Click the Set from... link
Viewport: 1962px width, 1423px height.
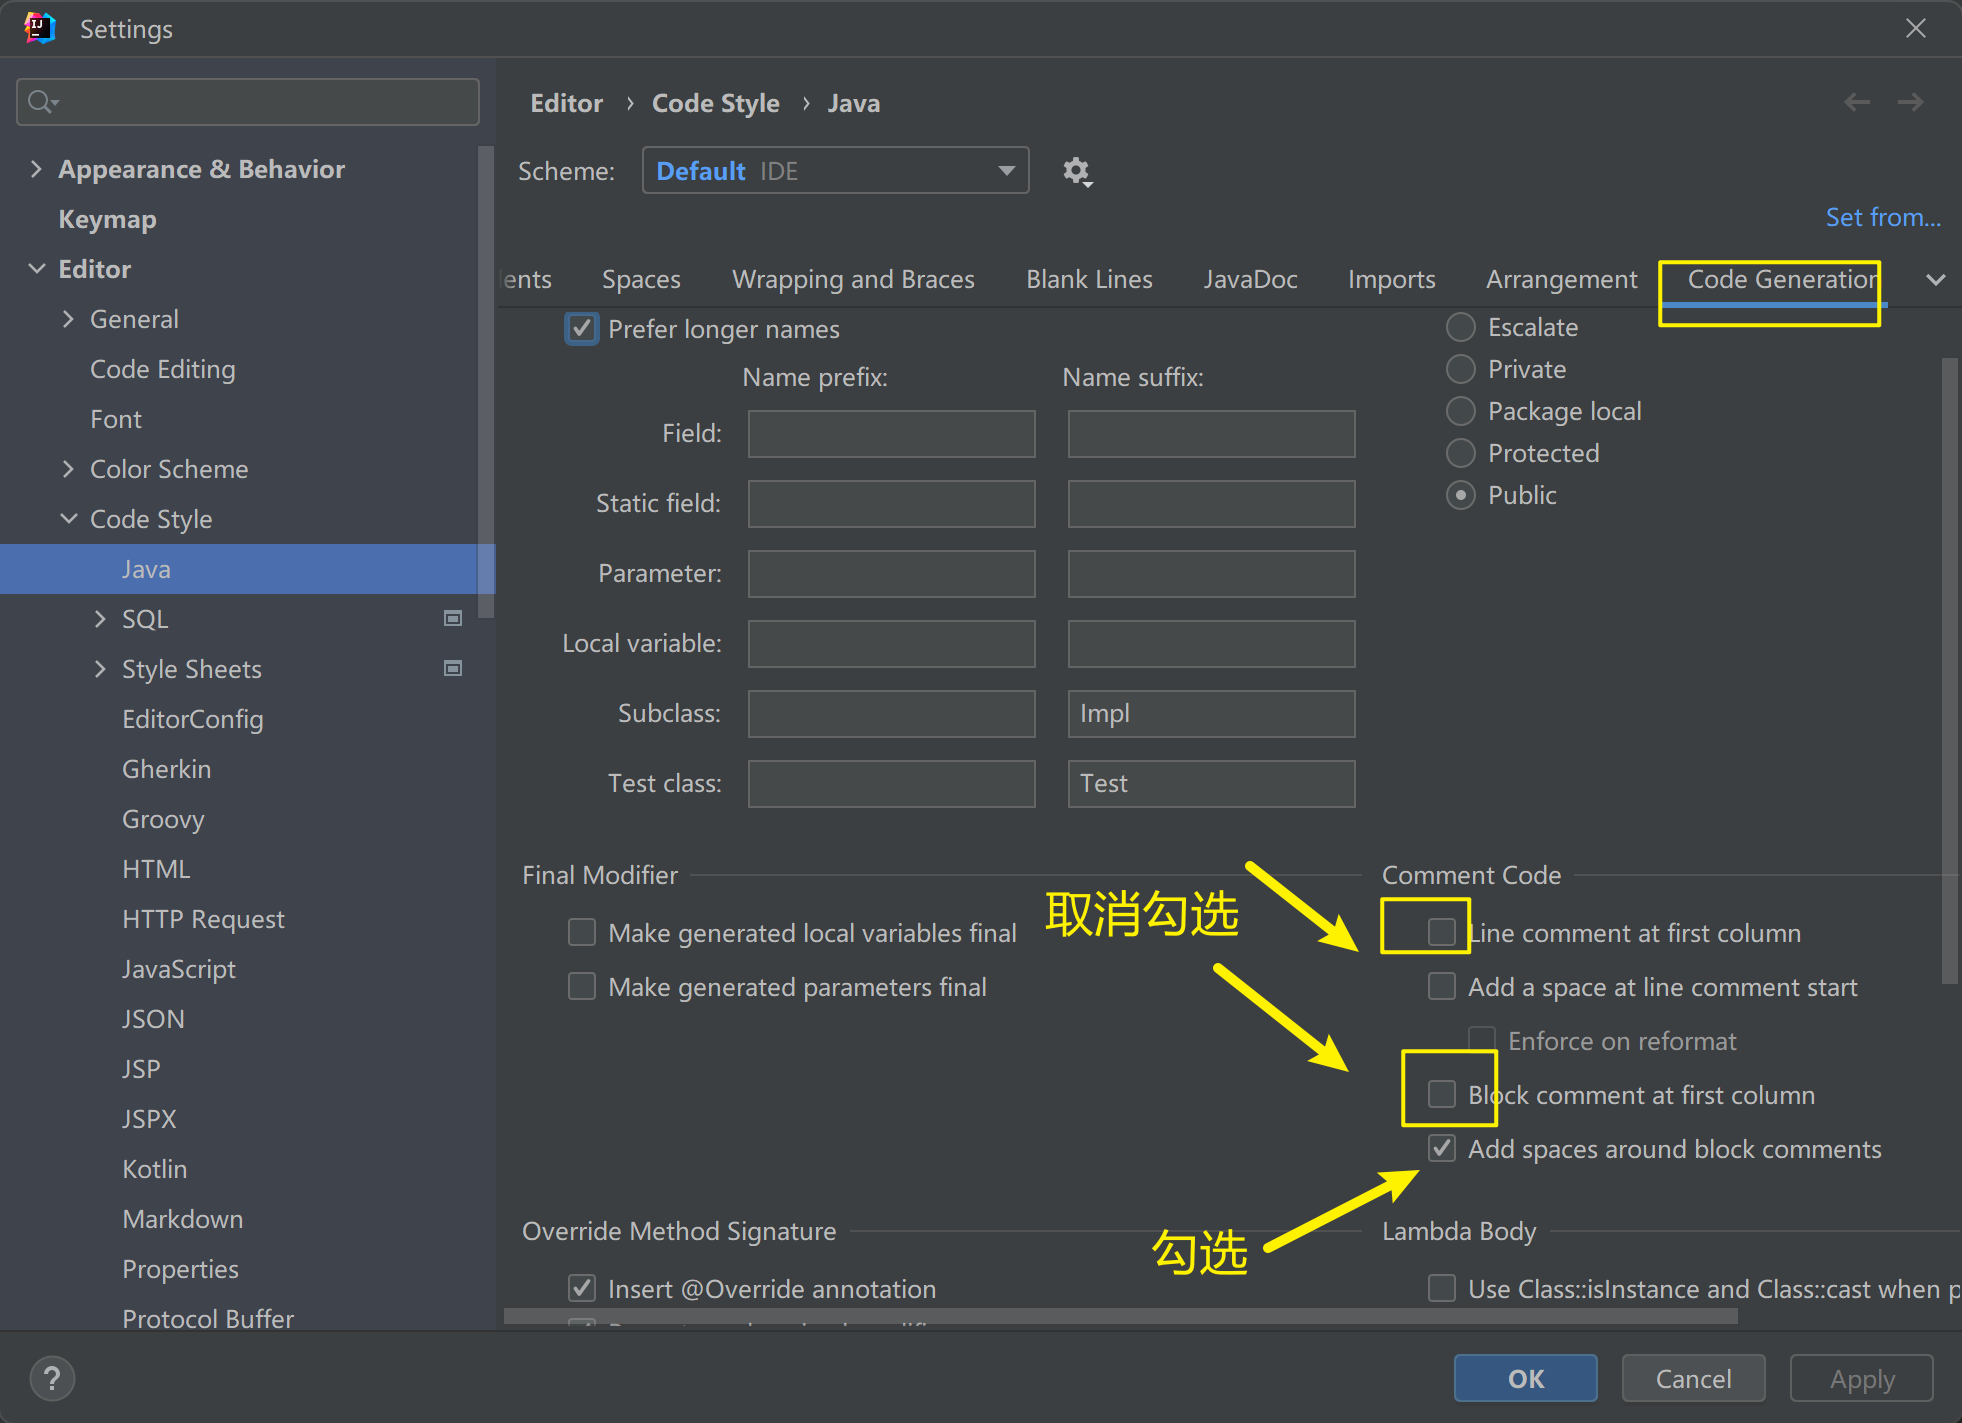pyautogui.click(x=1882, y=218)
